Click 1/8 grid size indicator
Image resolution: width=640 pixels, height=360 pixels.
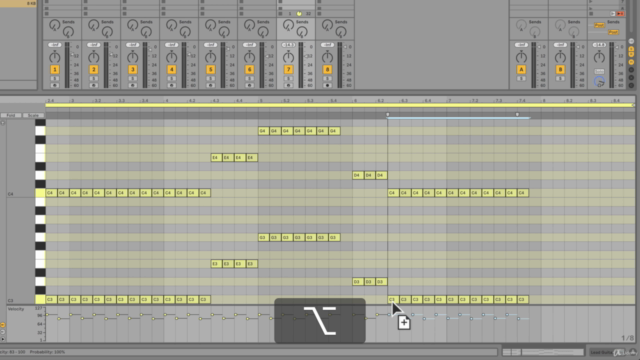coord(627,338)
